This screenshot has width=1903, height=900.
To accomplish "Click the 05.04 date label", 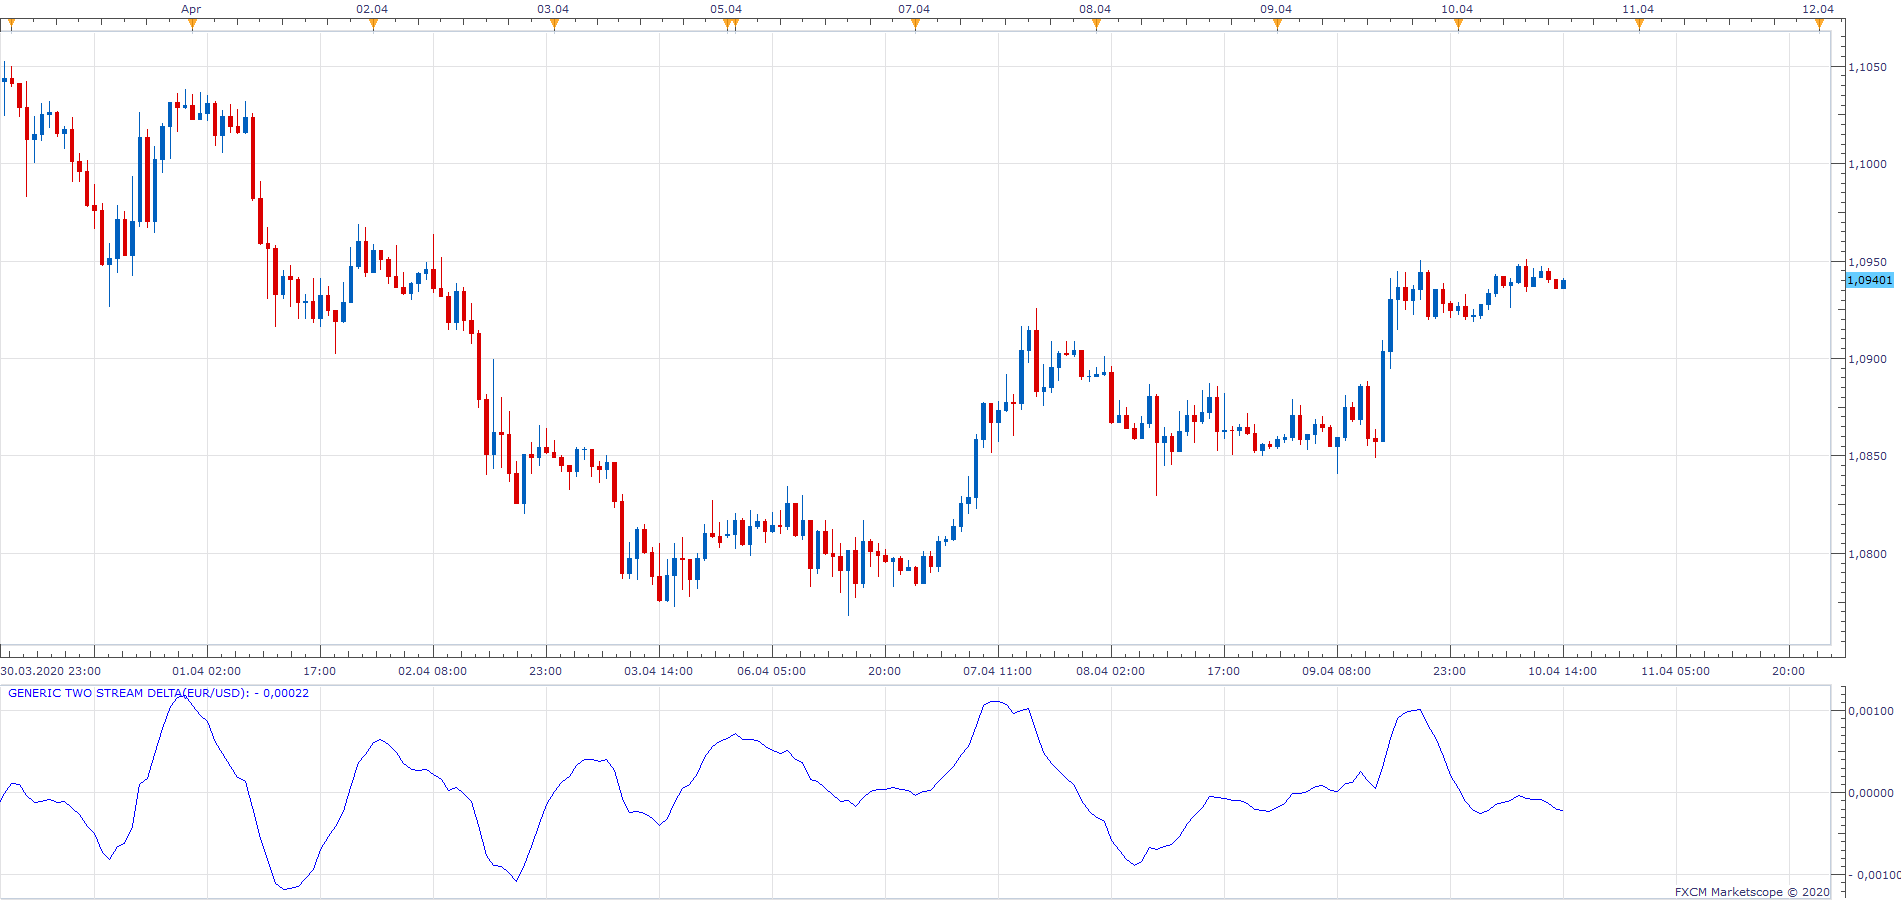I will [726, 9].
